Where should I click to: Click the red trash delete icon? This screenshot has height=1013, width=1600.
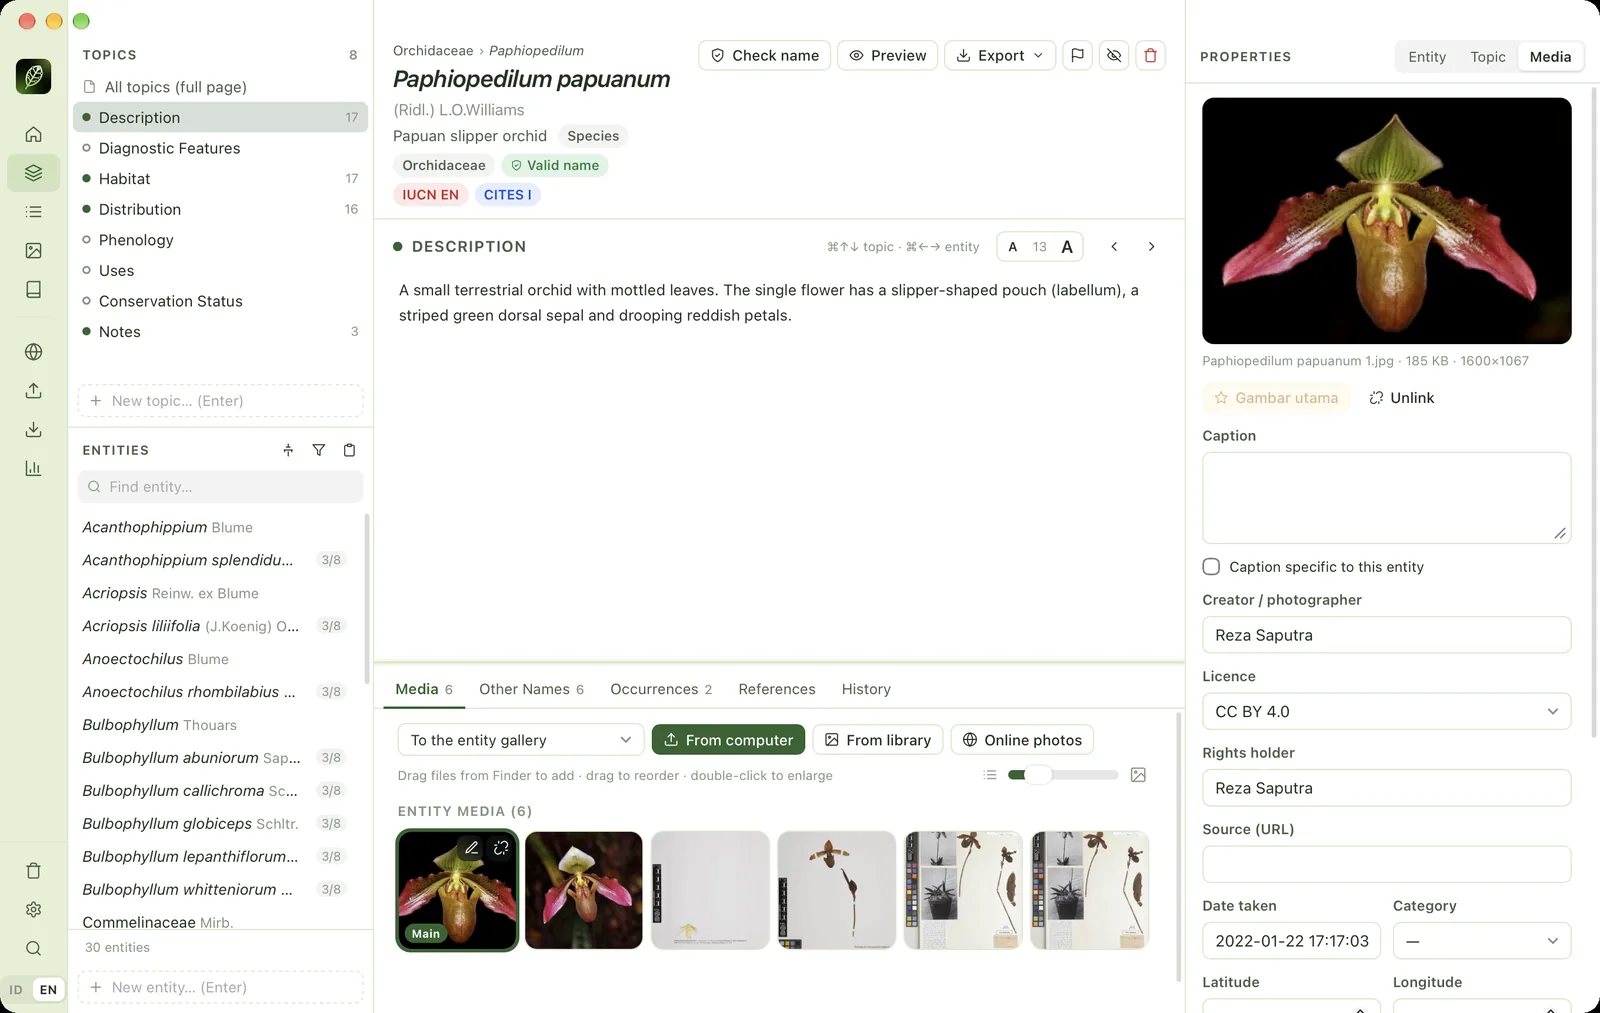coord(1151,55)
